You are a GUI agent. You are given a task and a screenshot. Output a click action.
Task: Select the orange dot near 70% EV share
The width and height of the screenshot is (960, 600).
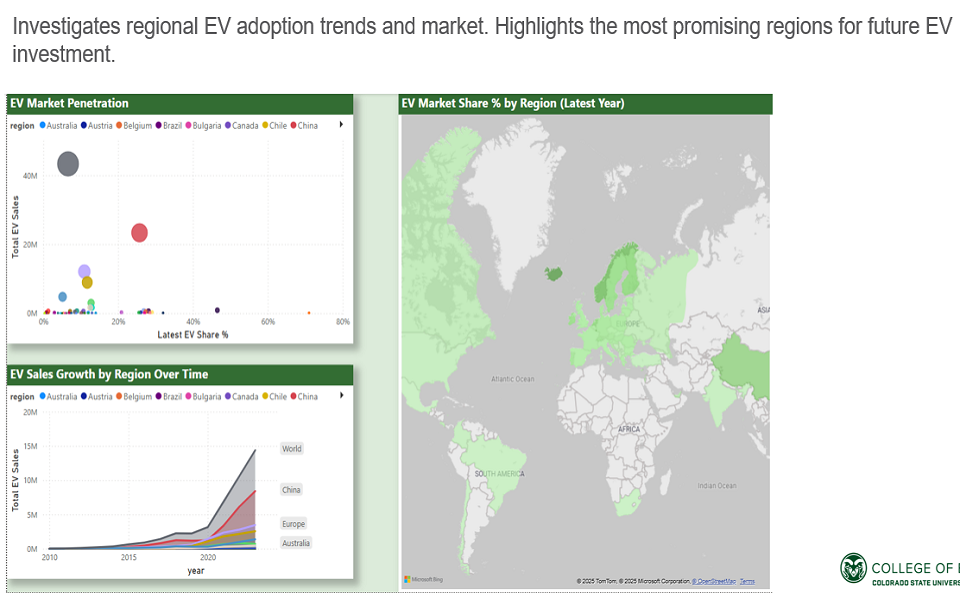click(x=309, y=313)
